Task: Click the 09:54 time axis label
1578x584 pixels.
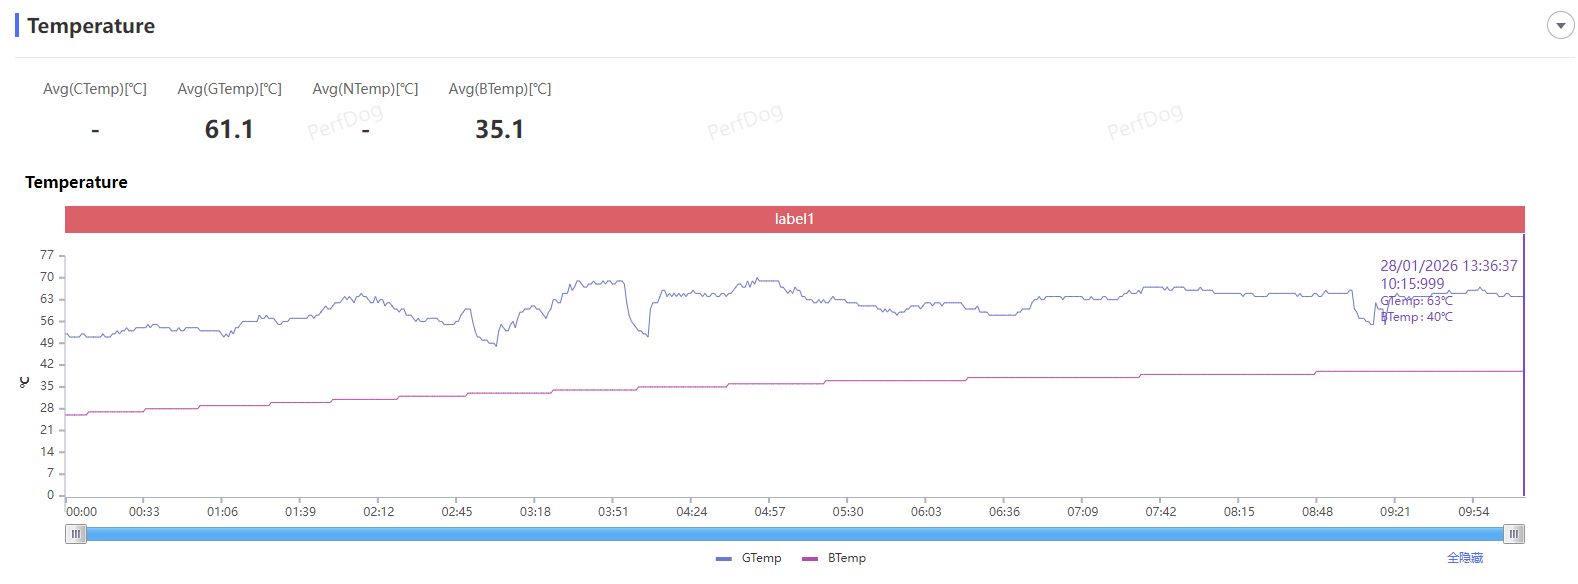Action: 1473,512
